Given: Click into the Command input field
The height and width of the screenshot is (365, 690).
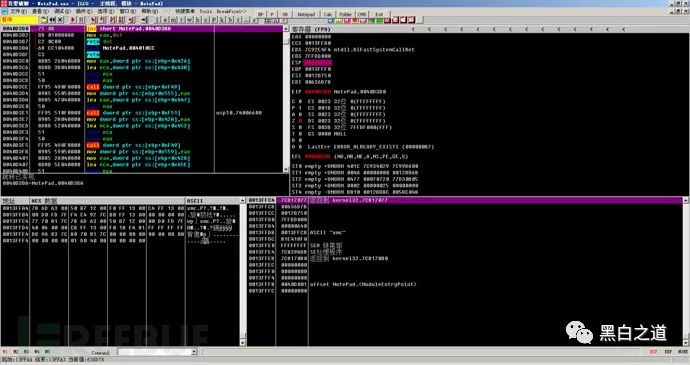Looking at the screenshot, I should point(154,352).
